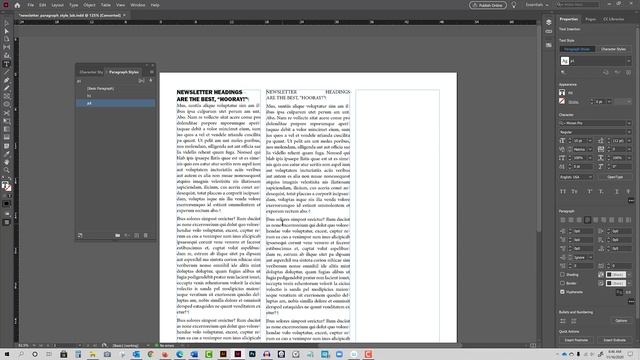This screenshot has height=360, width=640.
Task: Open the paragraph style p1 dropdown
Action: coord(629,61)
